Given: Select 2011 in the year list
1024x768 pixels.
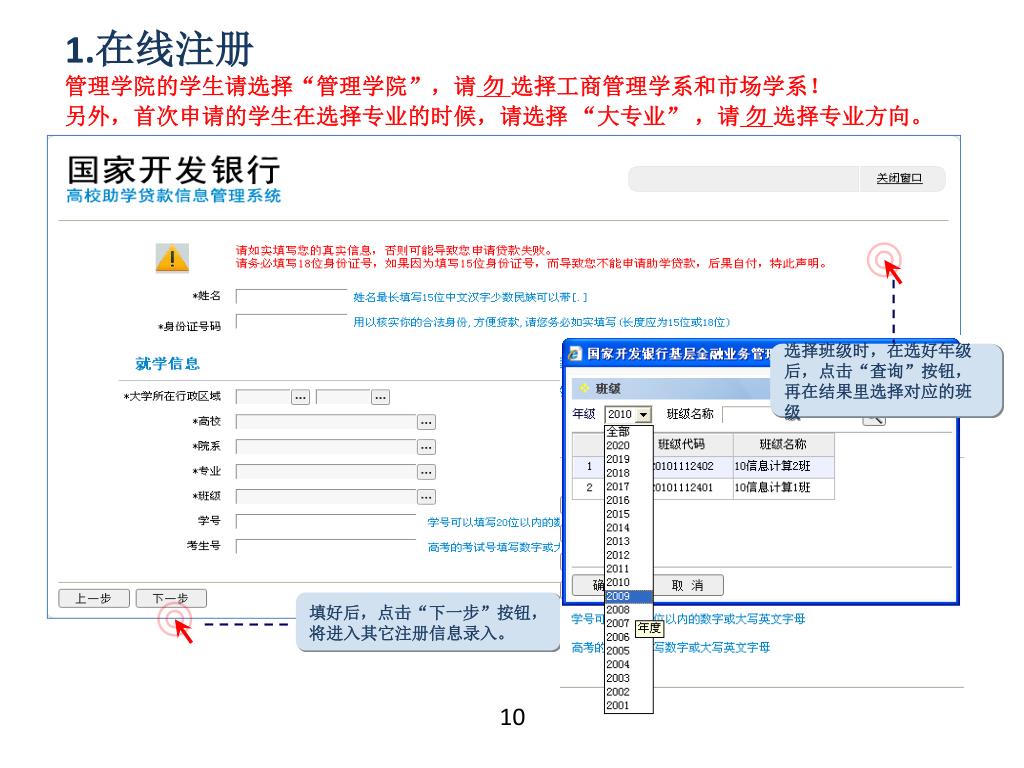Looking at the screenshot, I should [x=628, y=569].
